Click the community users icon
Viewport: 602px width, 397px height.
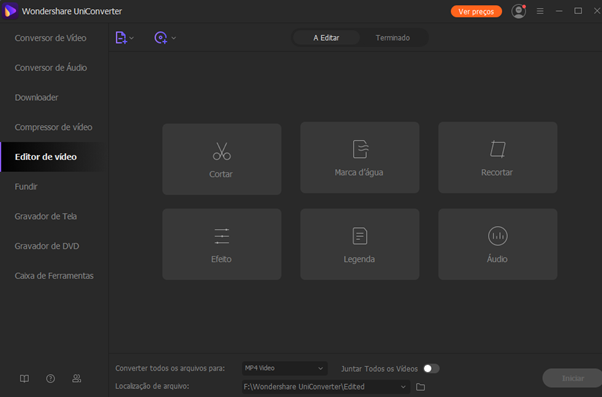[76, 379]
